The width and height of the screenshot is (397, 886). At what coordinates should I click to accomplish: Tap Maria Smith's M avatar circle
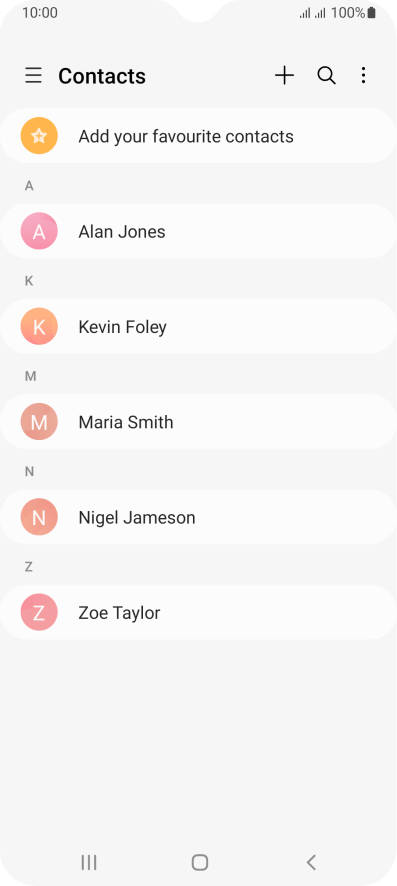pos(39,422)
